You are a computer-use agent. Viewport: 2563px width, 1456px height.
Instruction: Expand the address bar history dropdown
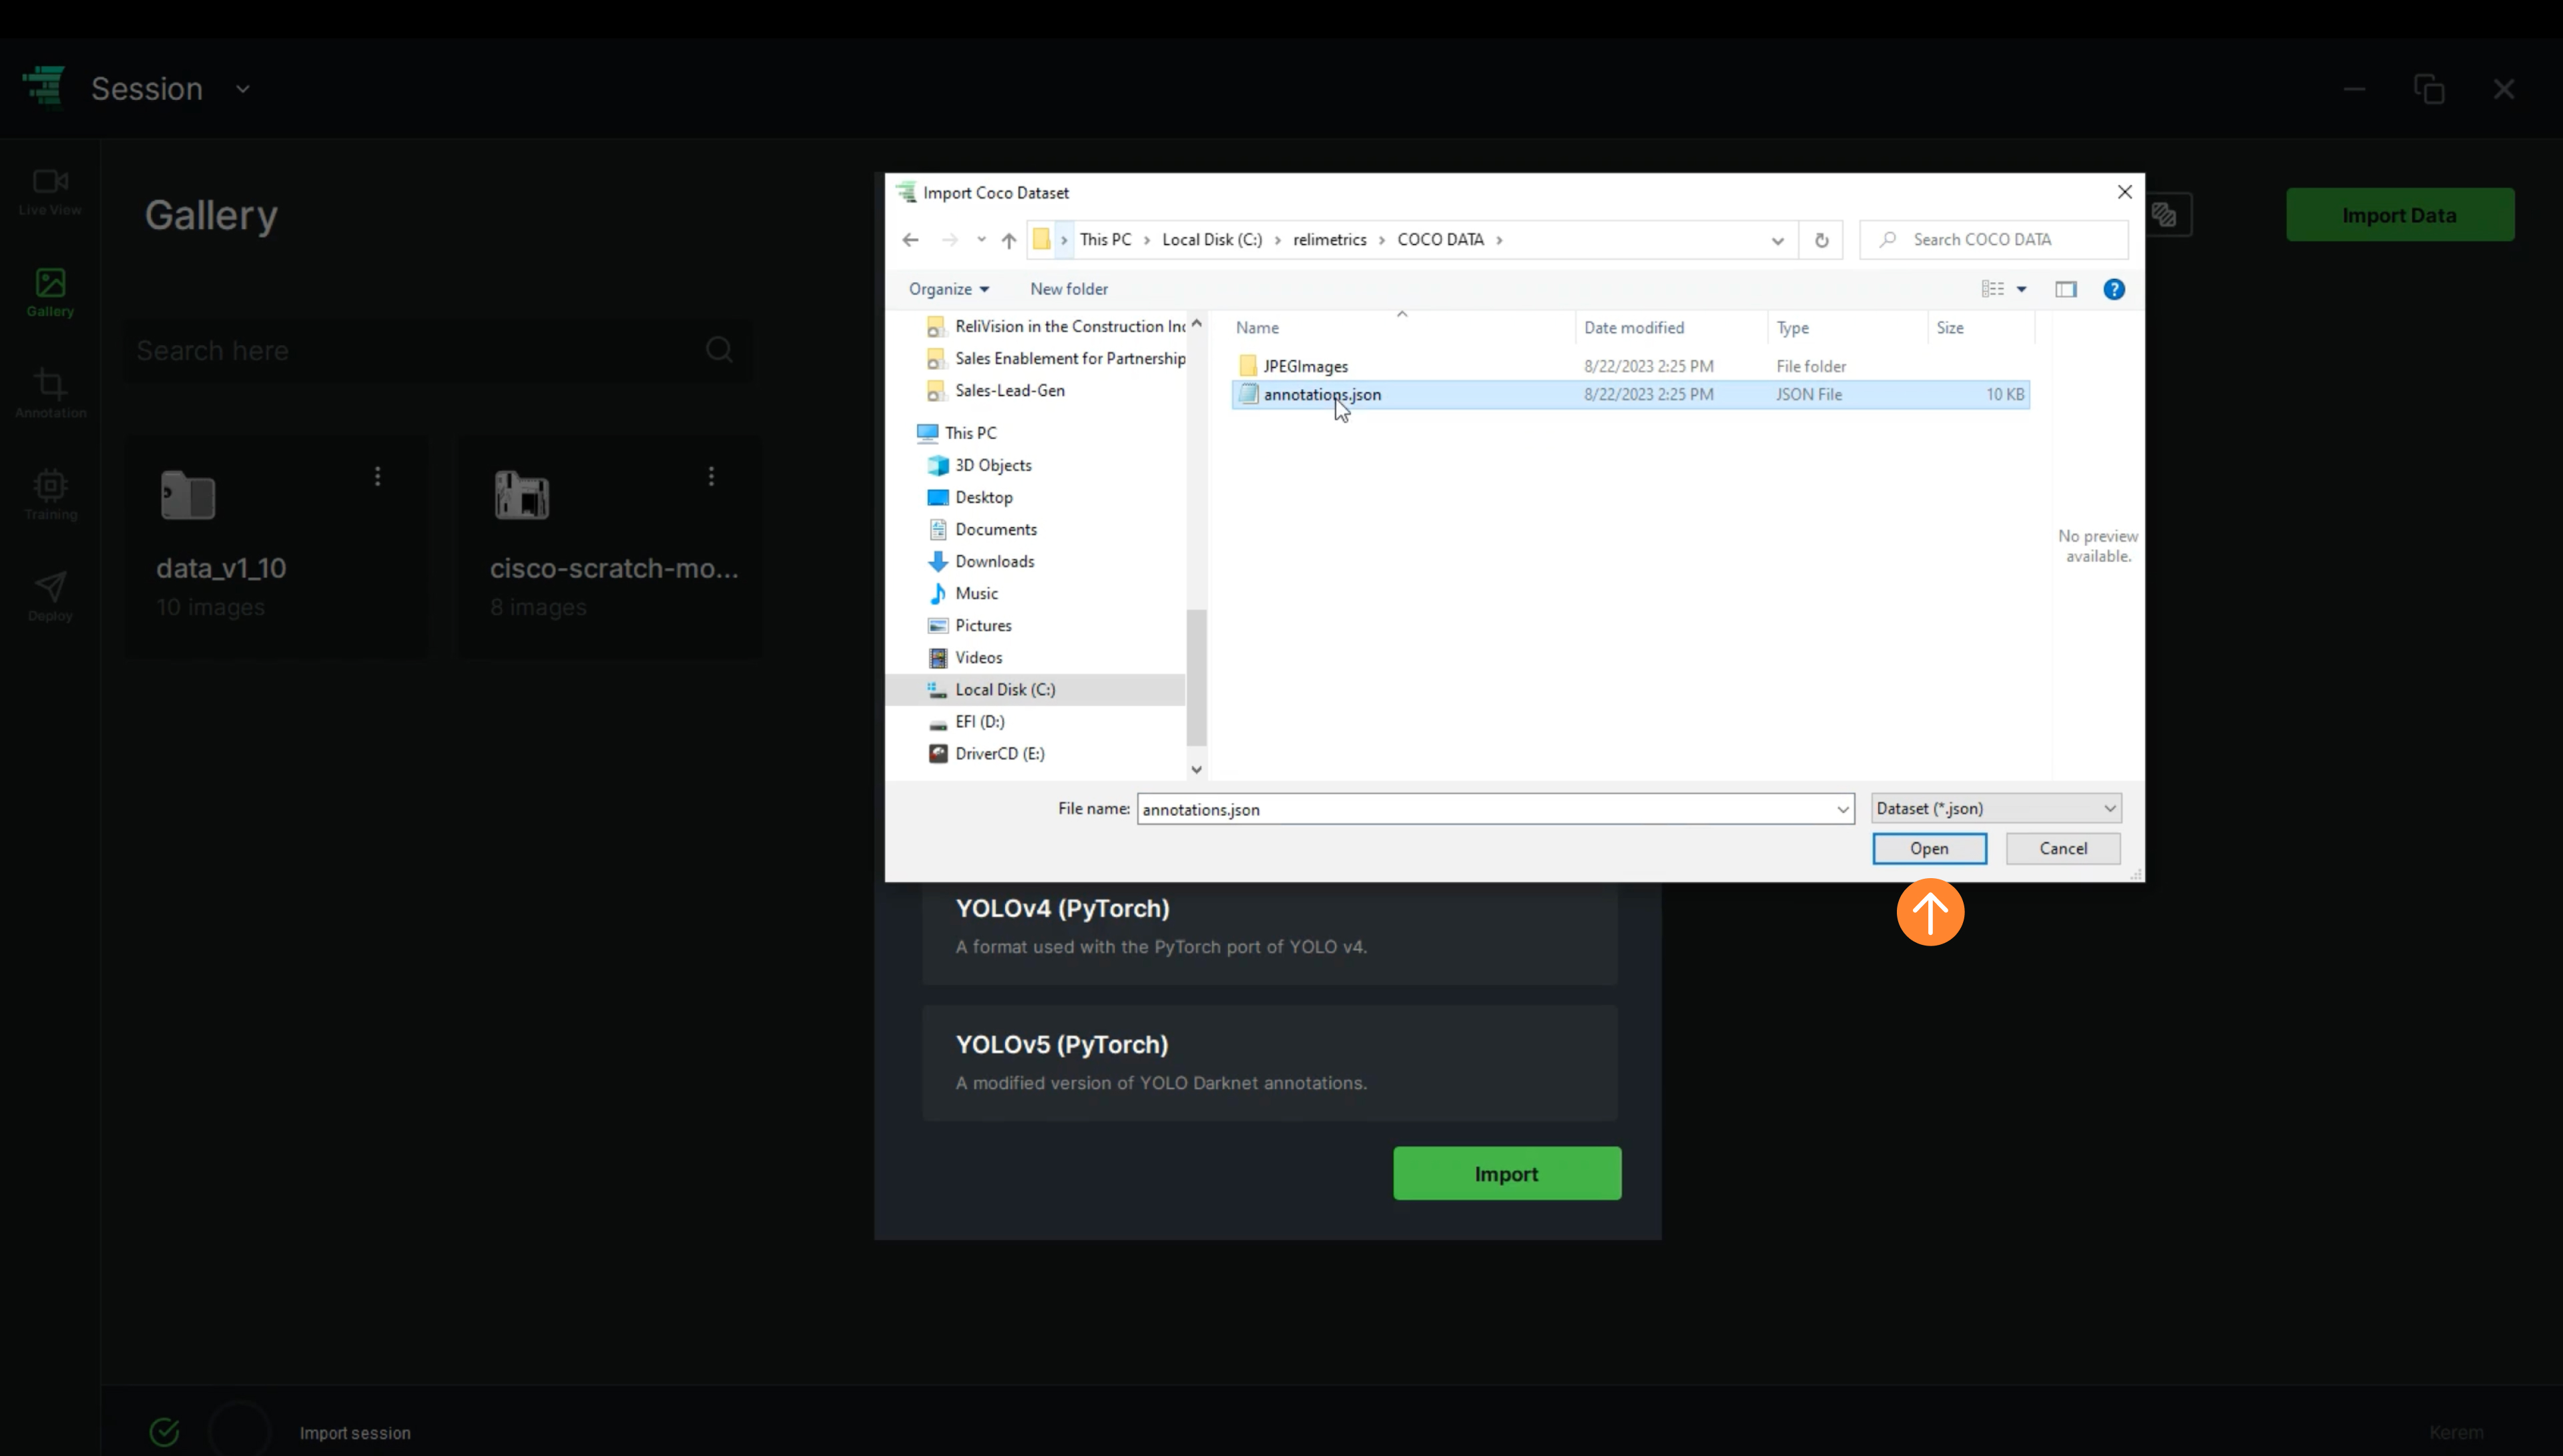pyautogui.click(x=1777, y=241)
